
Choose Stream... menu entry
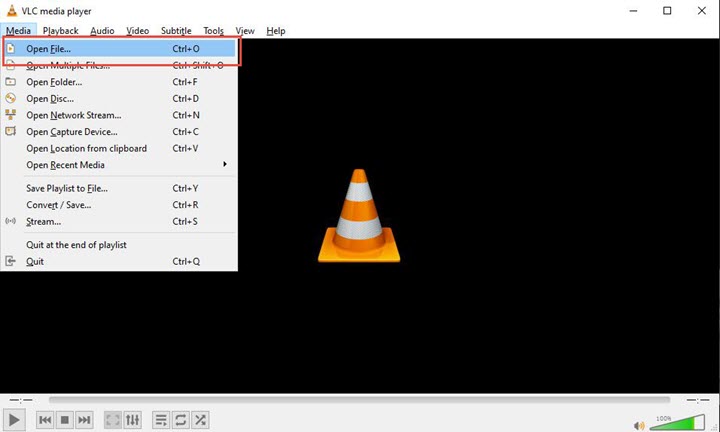pos(119,221)
